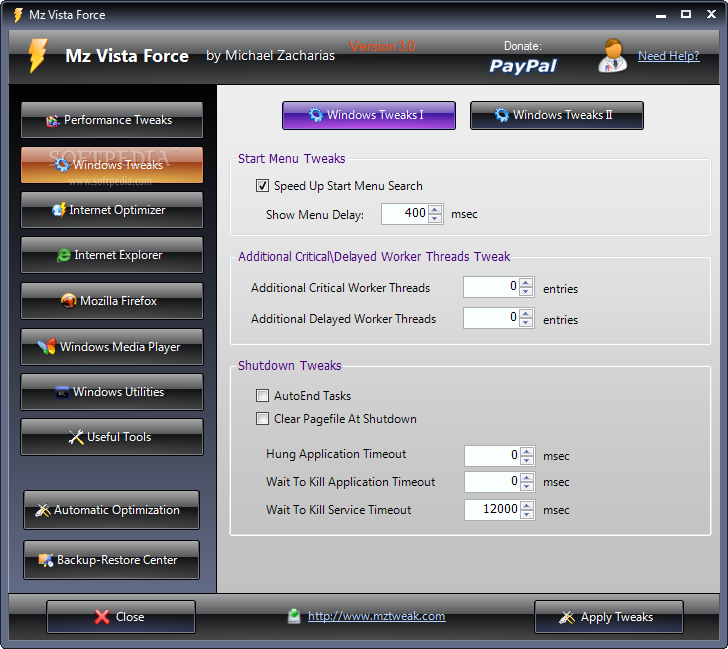Decrease Show Menu Delay value

[435, 219]
